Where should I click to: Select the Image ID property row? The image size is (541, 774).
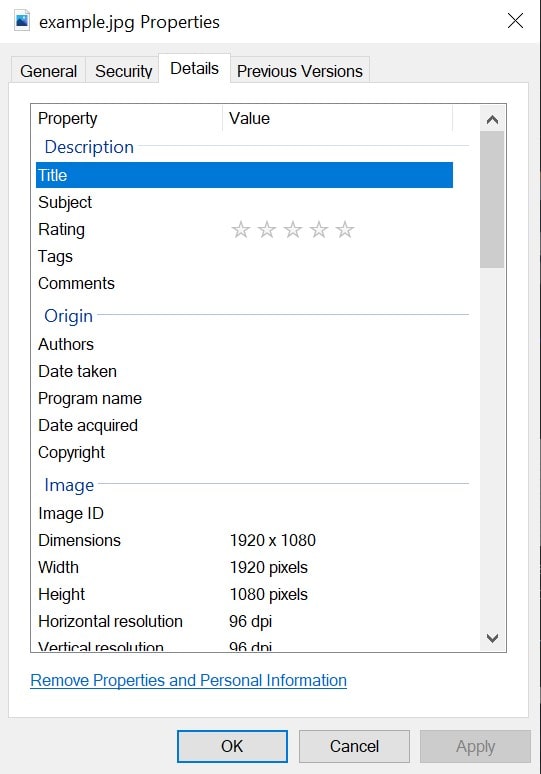244,513
